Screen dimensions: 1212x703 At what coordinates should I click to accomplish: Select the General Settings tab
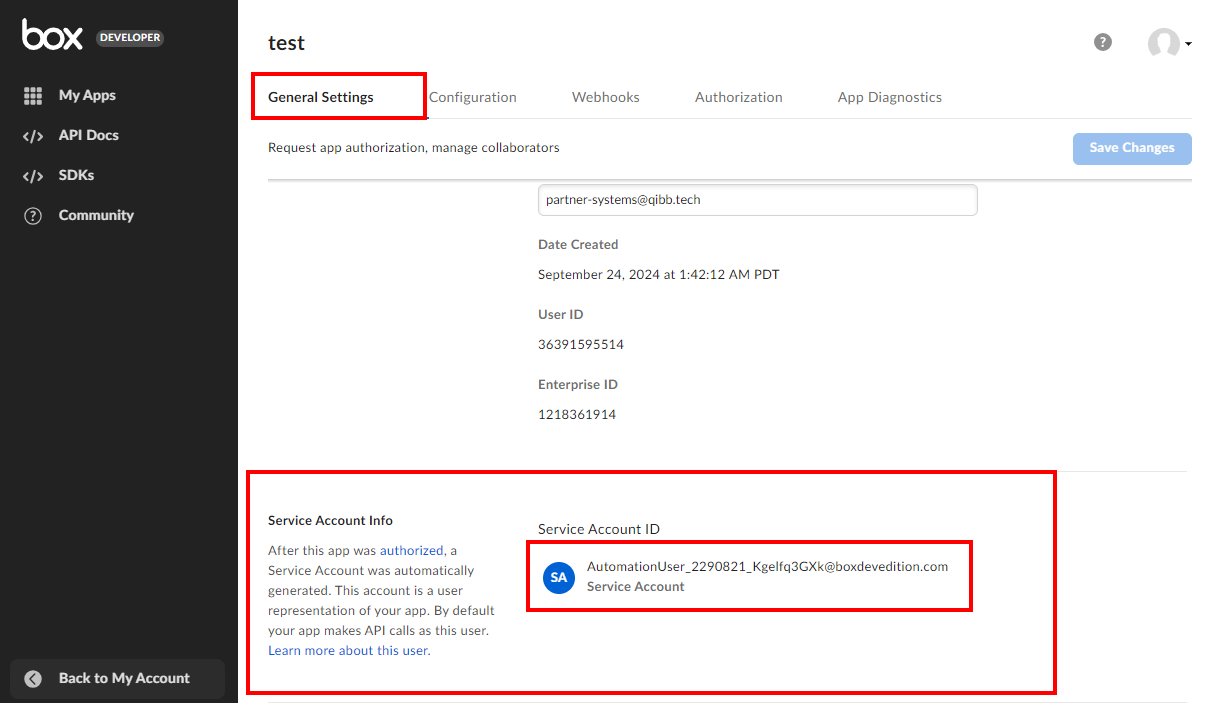click(321, 97)
